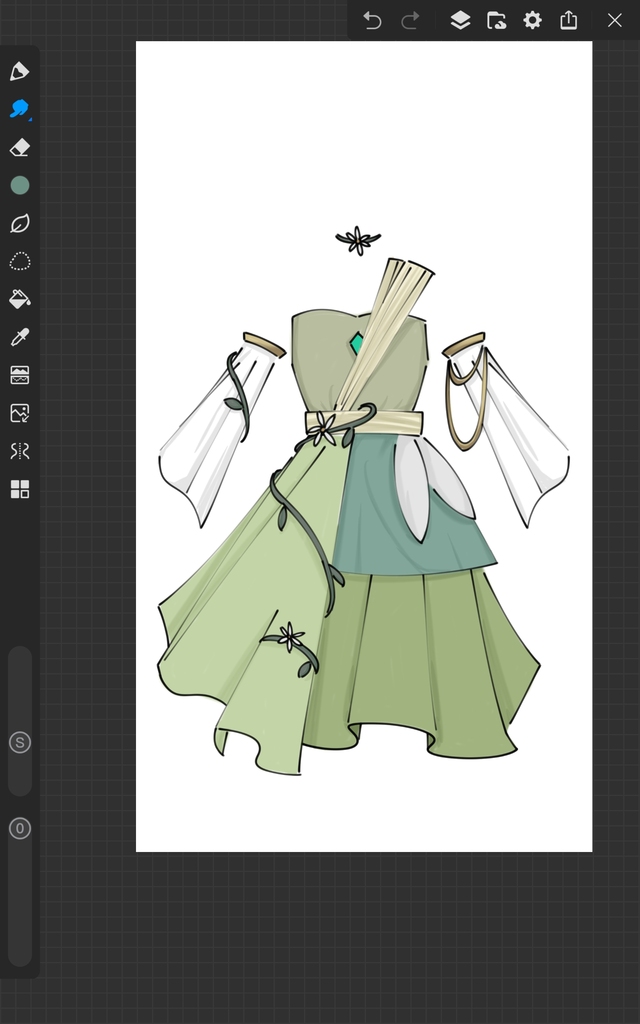Select the paint bucket fill tool

(20, 299)
